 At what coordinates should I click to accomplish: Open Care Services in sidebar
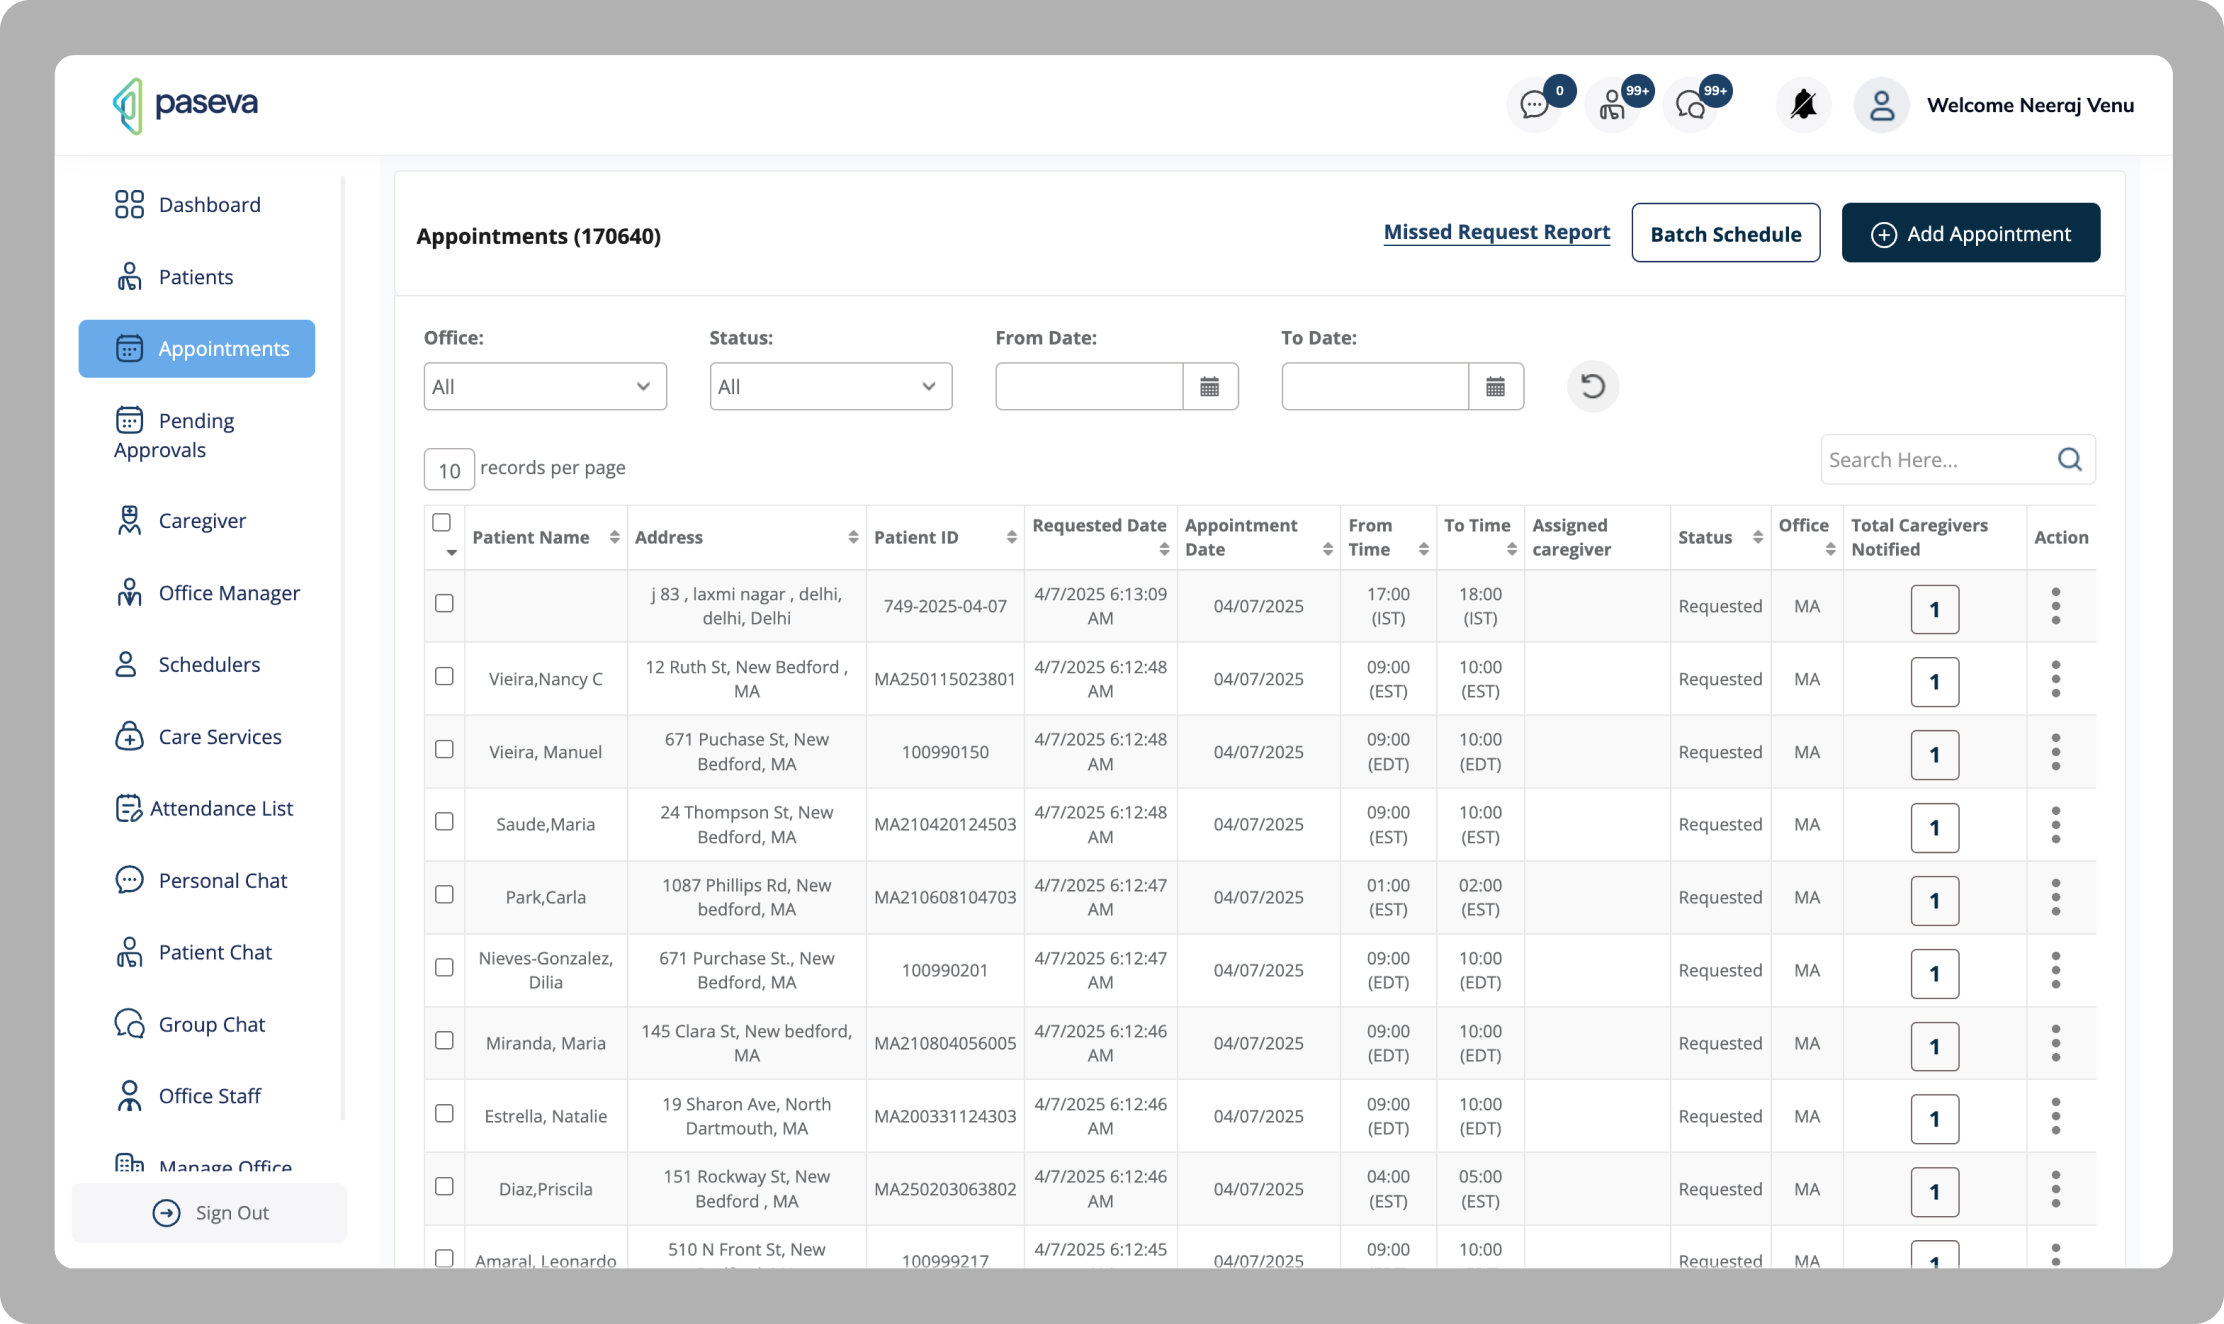point(198,737)
